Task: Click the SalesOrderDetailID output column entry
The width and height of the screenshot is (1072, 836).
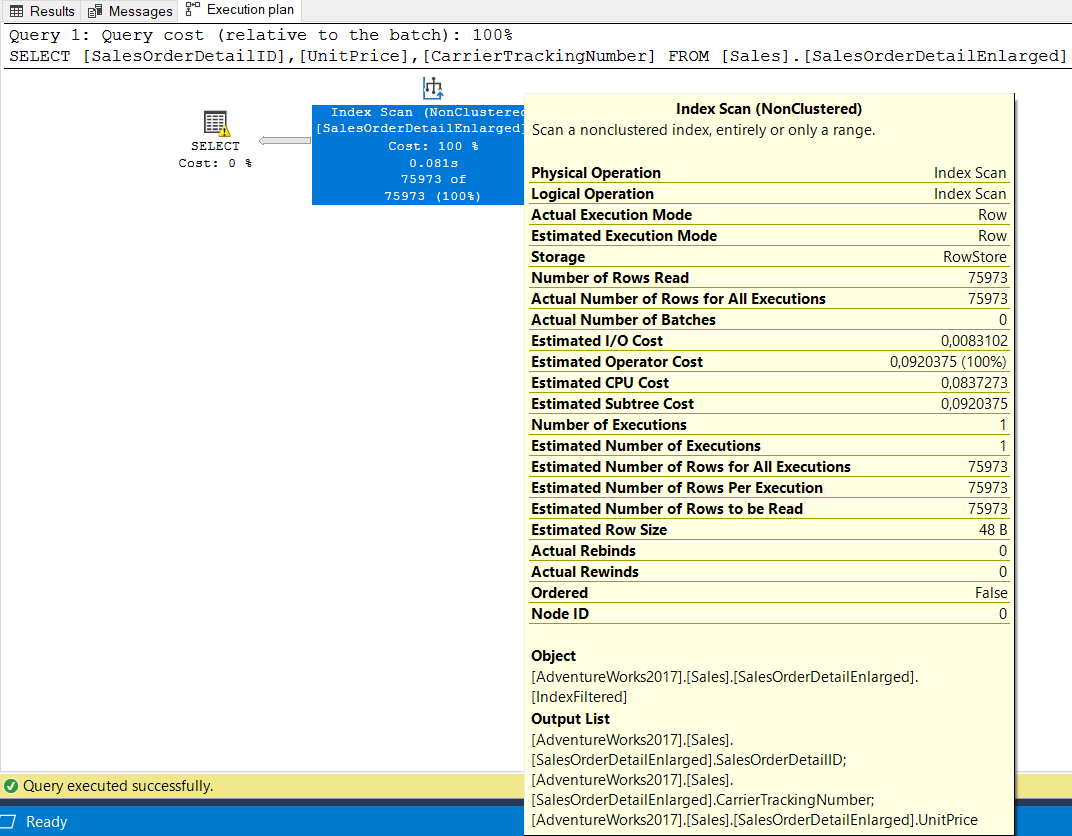Action: 688,750
